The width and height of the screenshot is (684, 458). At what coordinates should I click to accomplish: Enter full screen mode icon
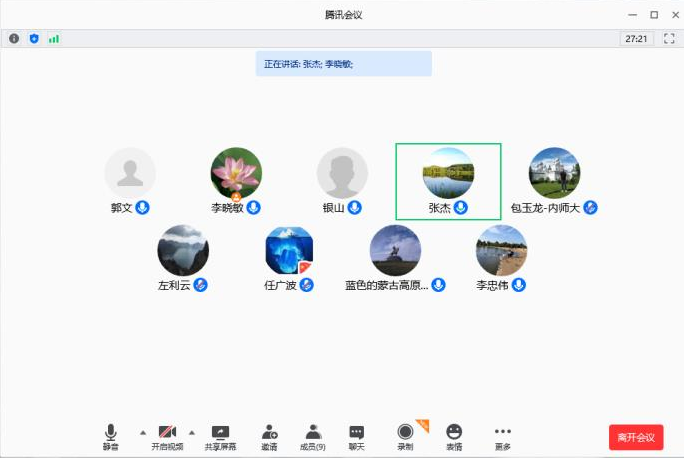coord(669,38)
